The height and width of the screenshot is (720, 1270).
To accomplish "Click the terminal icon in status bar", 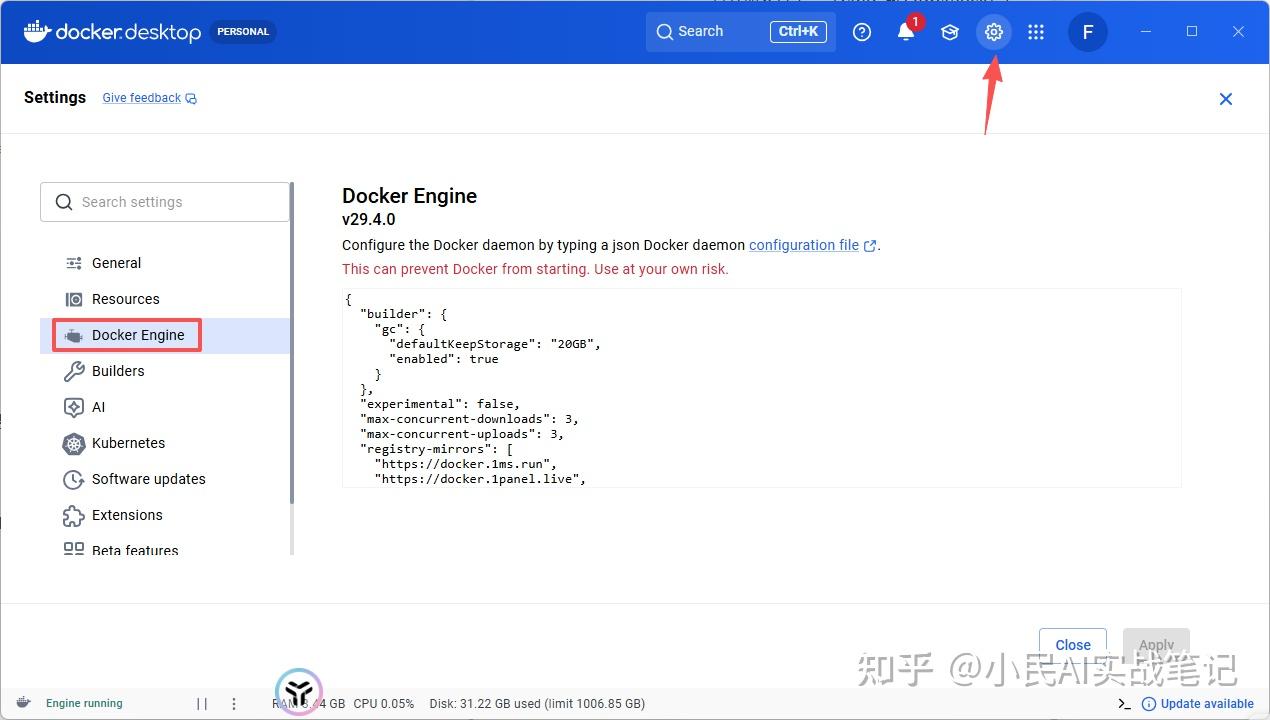I will point(1124,703).
